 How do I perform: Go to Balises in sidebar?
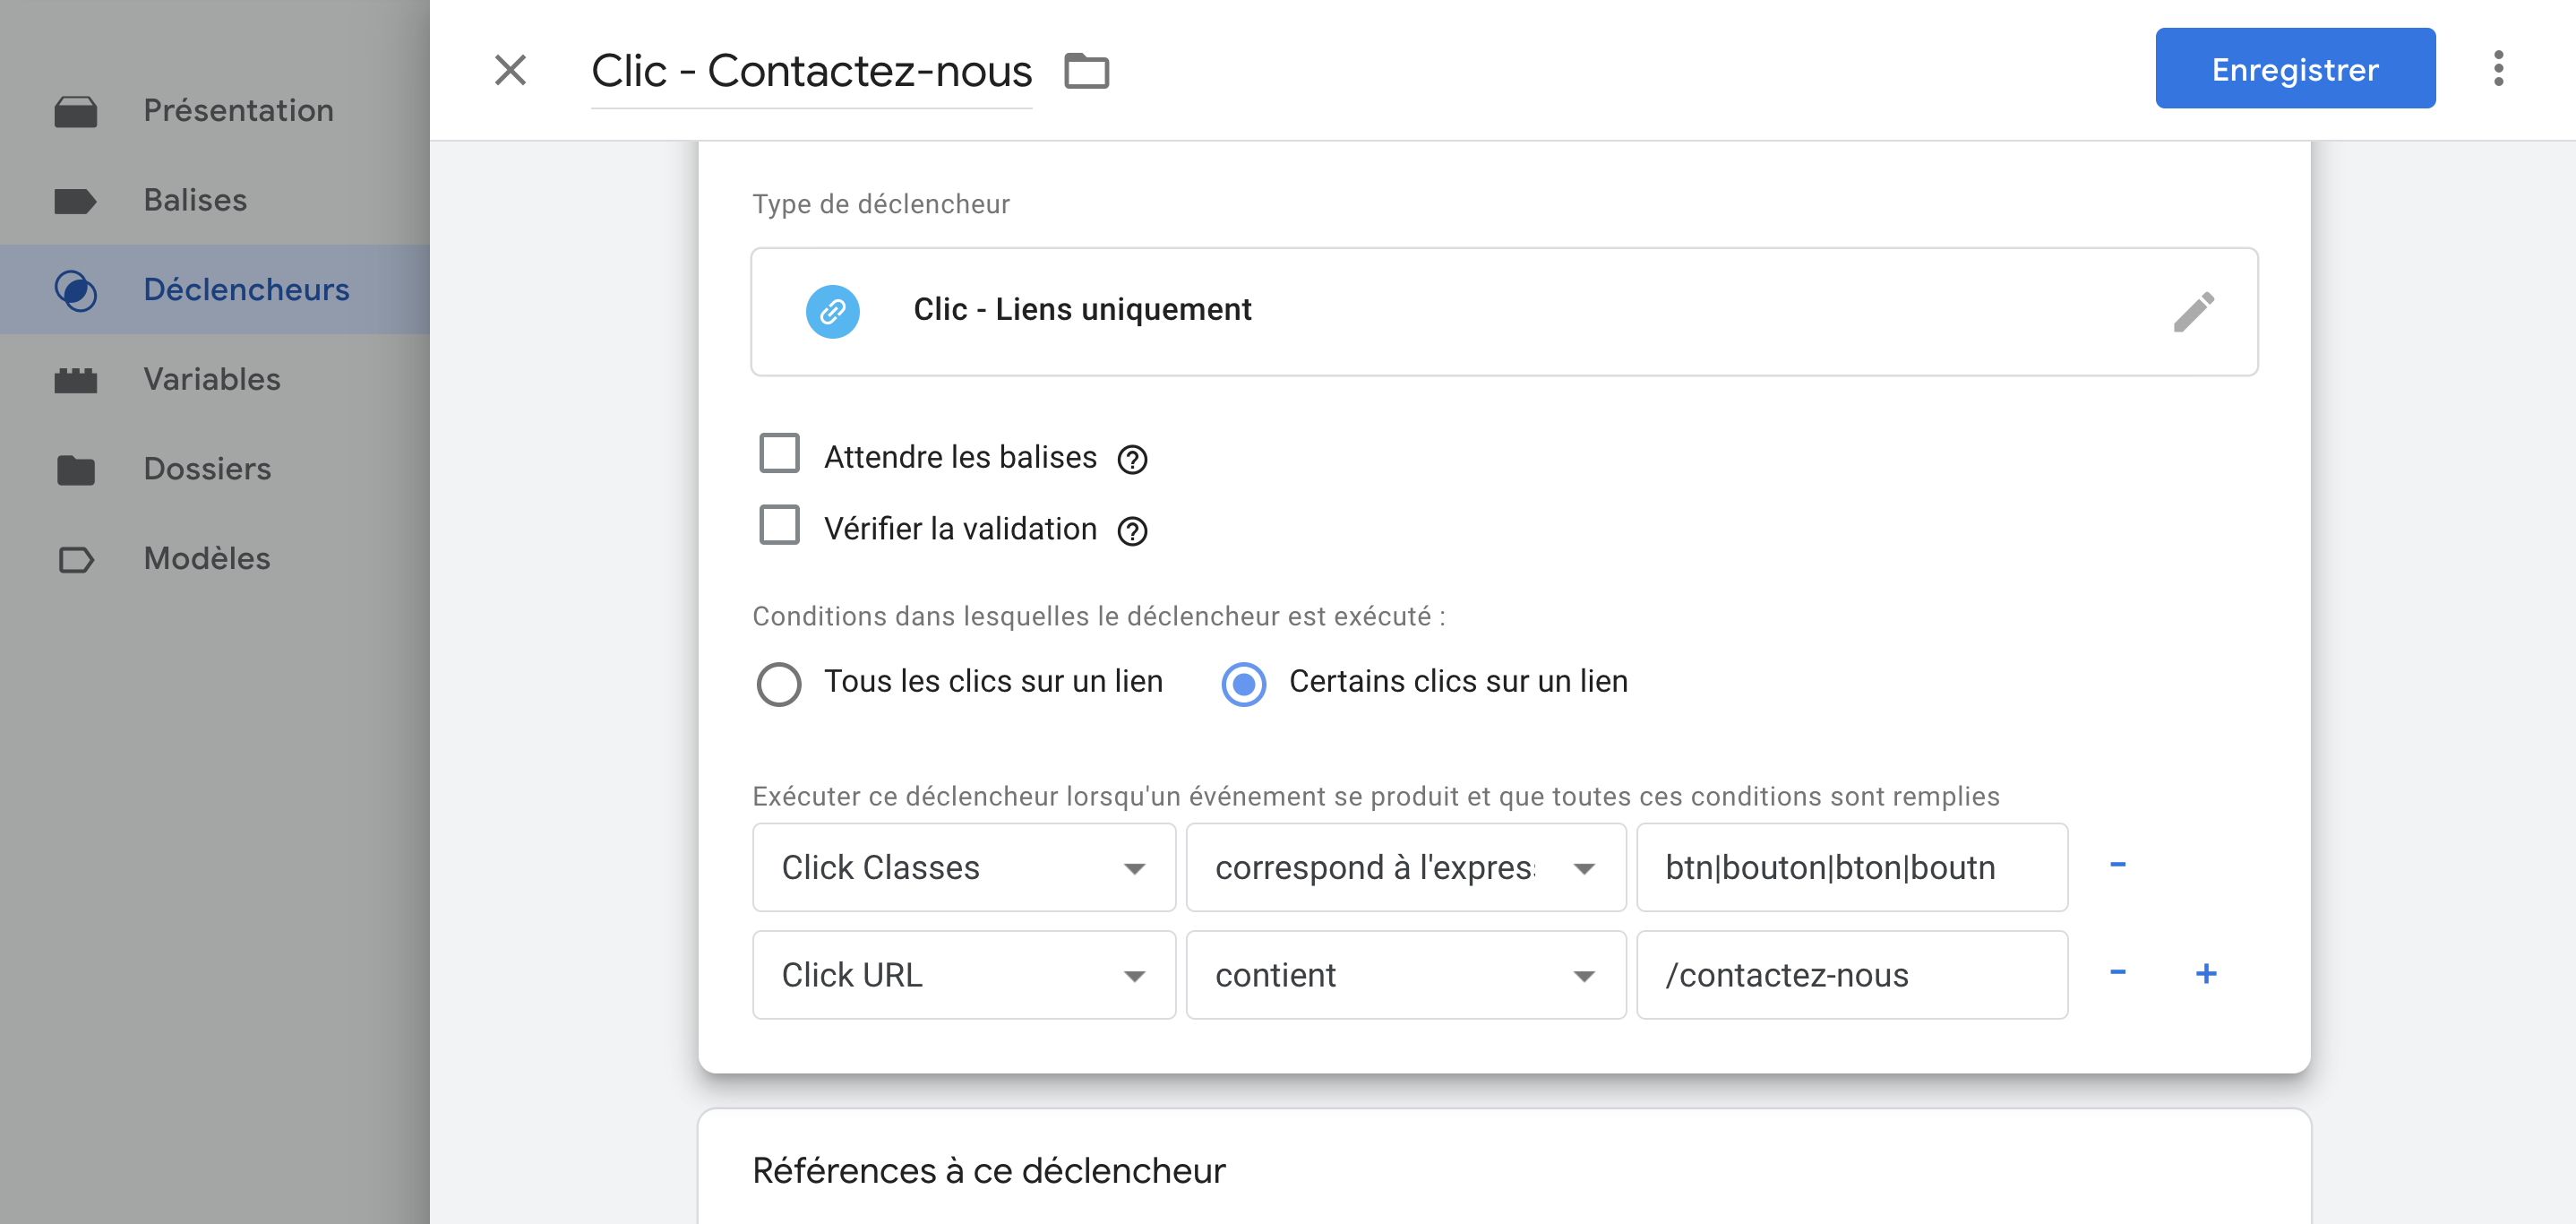point(195,200)
